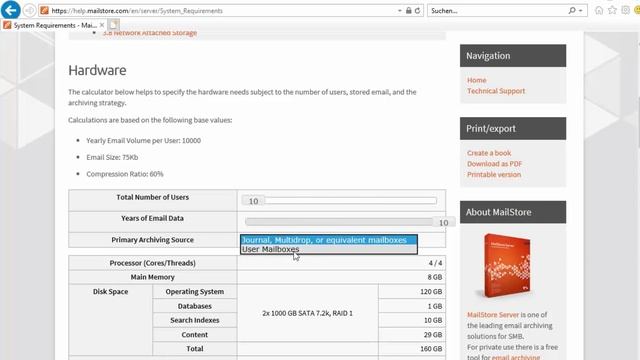Click the MailStore product box image
Screen dimensions: 640x360
pyautogui.click(x=507, y=266)
